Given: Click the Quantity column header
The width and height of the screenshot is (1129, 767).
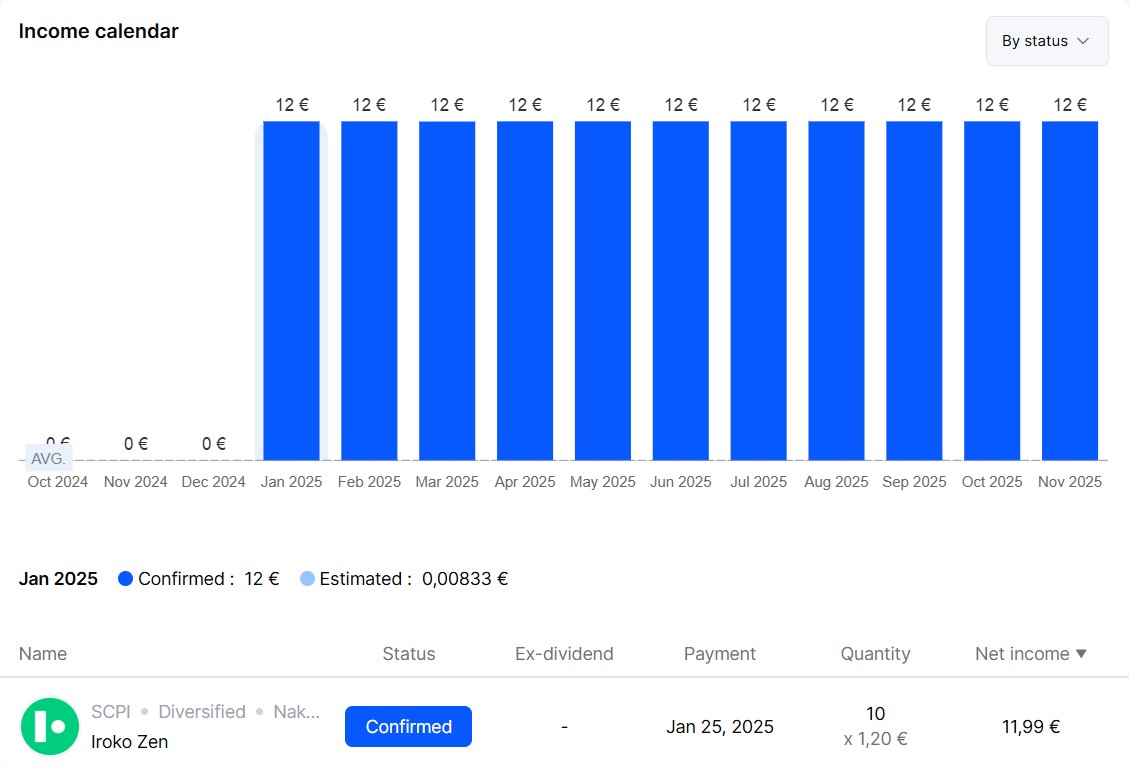Looking at the screenshot, I should point(875,654).
